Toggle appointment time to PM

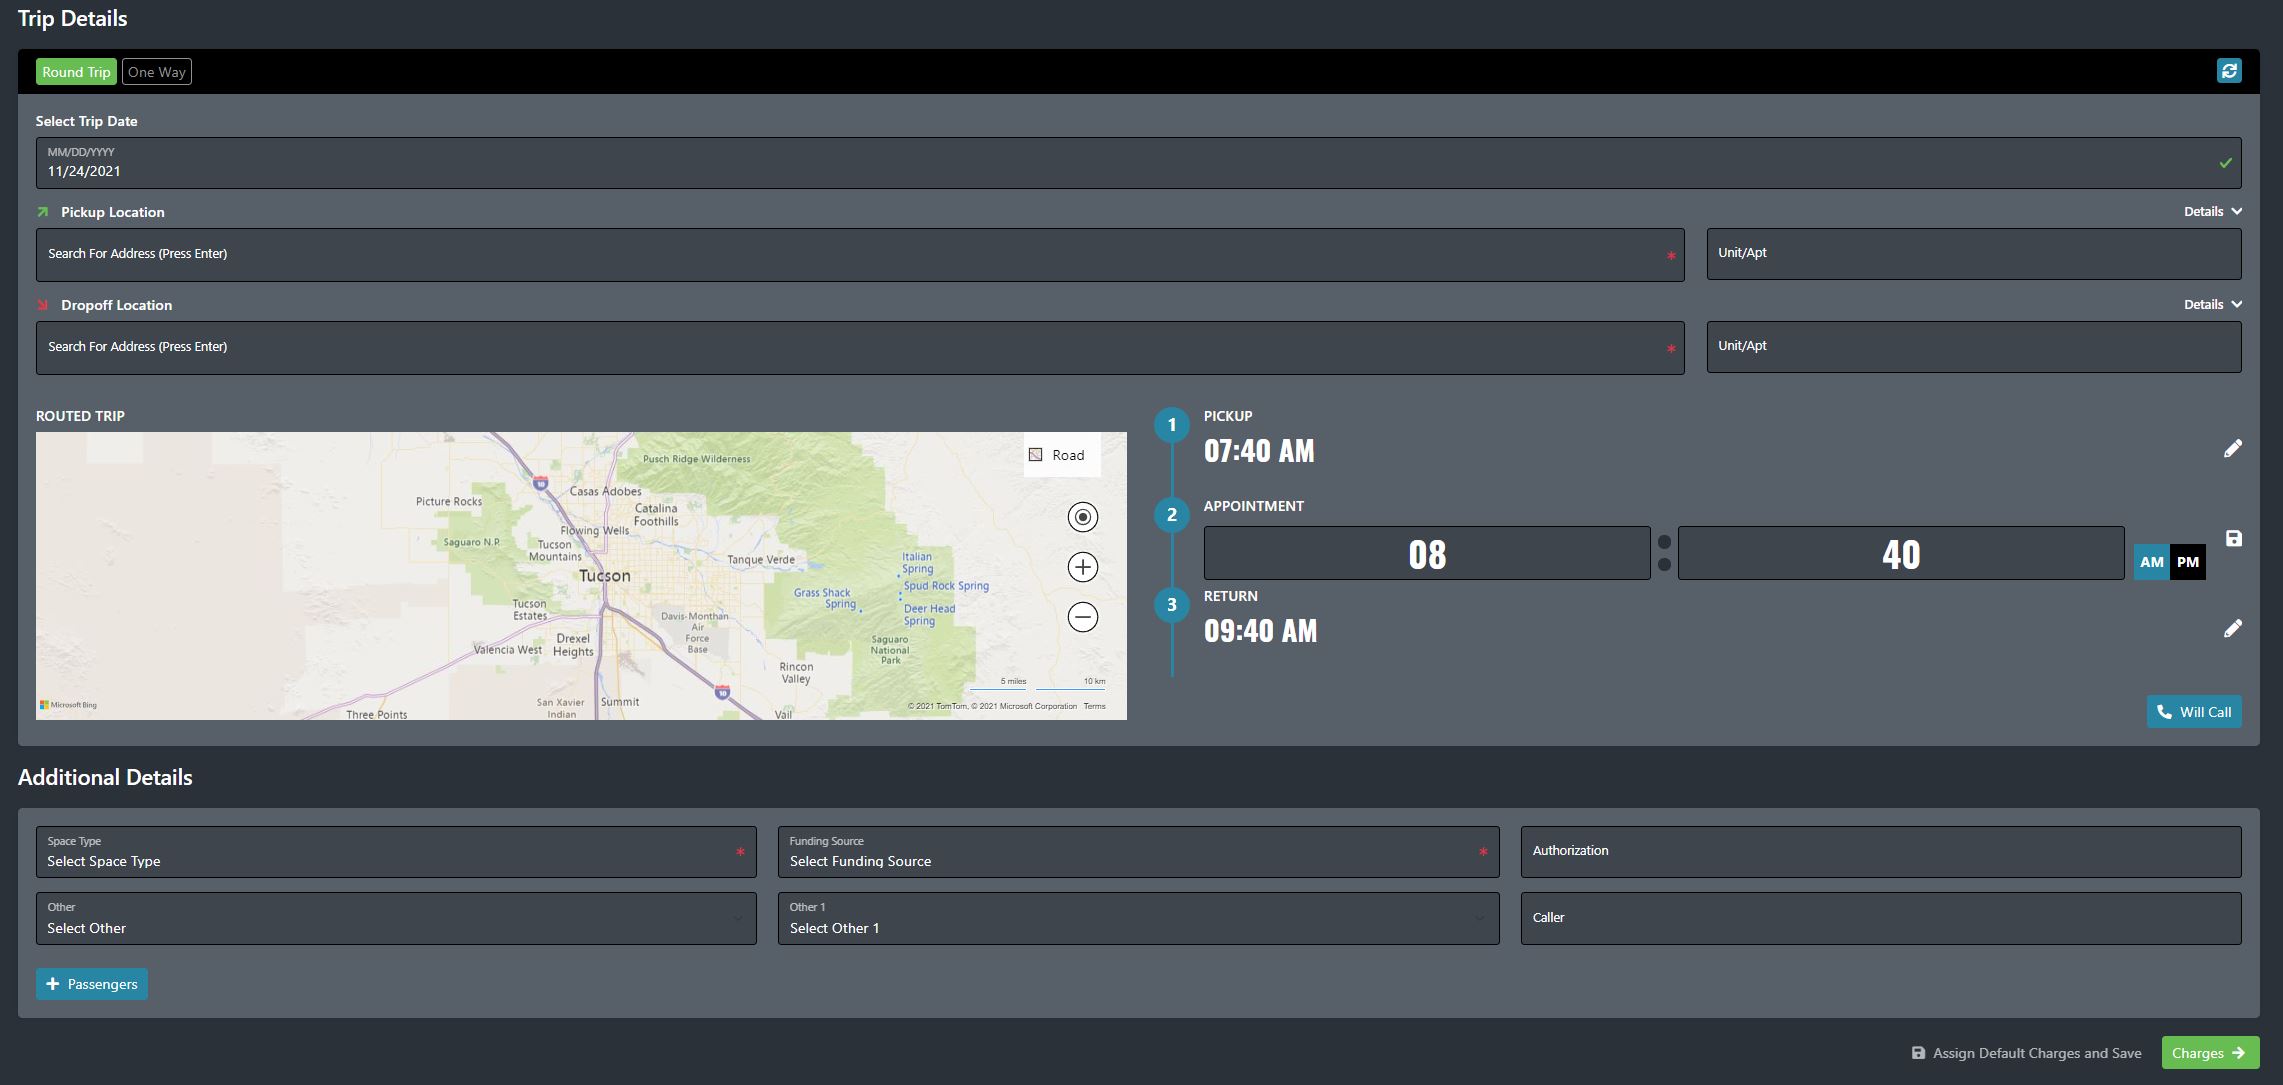2188,561
